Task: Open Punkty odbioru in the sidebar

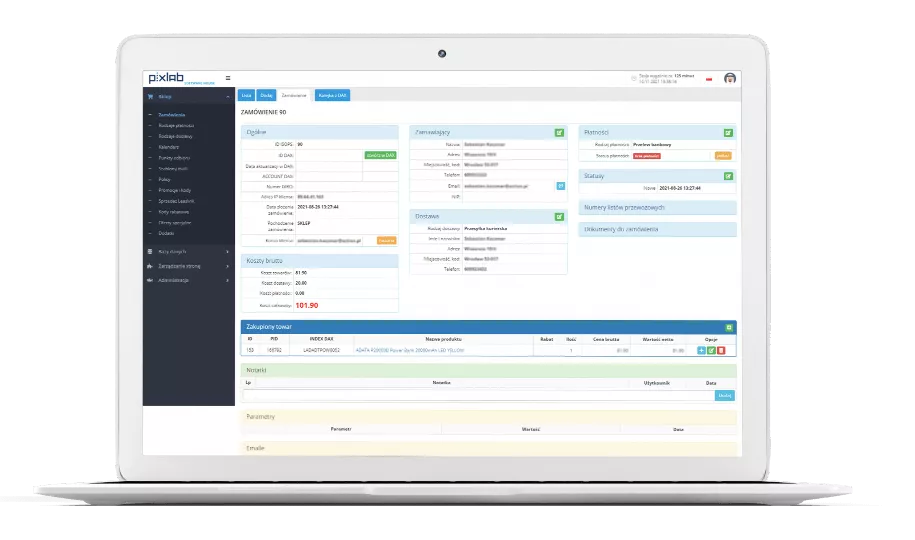Action: (x=174, y=158)
